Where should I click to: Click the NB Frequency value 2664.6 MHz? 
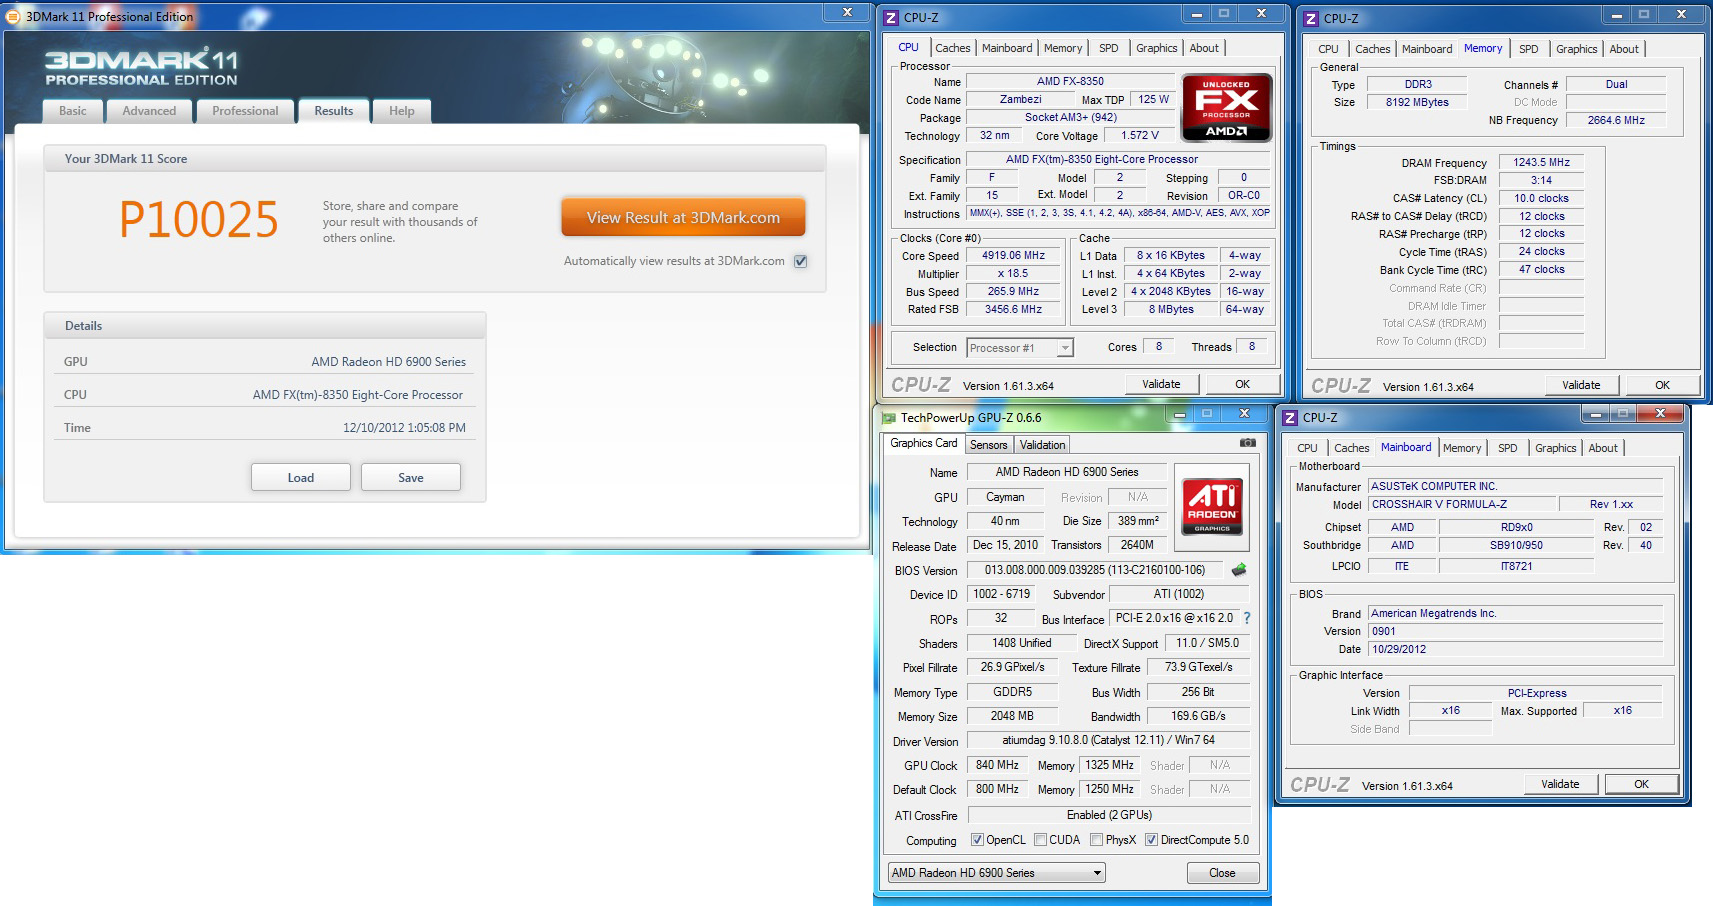(x=1616, y=120)
